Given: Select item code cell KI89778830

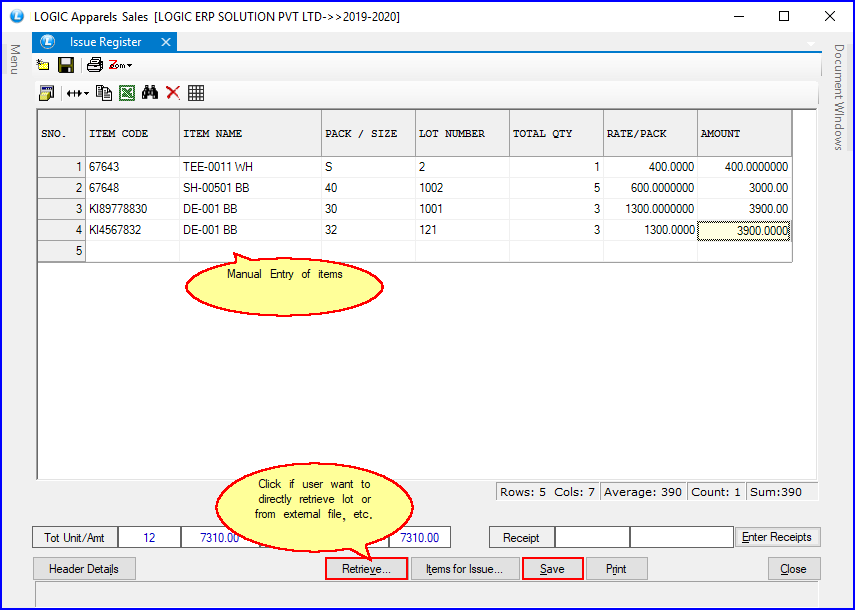Looking at the screenshot, I should pos(133,209).
